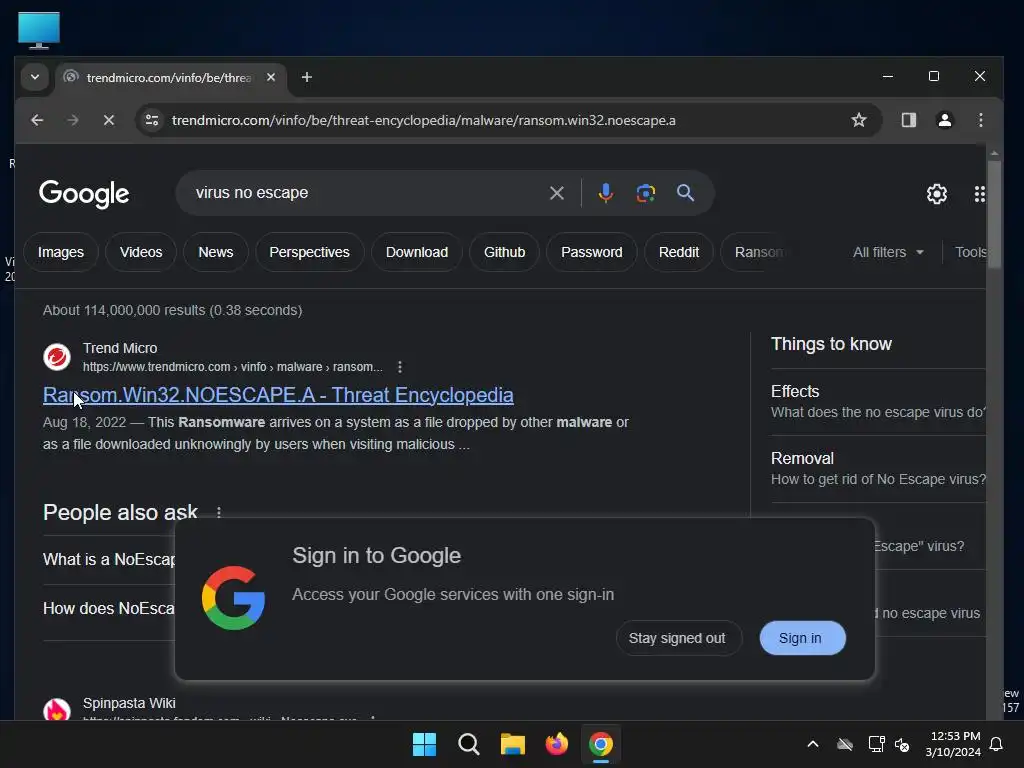Click the page vertical scrollbar
The image size is (1024, 768).
tap(994, 216)
